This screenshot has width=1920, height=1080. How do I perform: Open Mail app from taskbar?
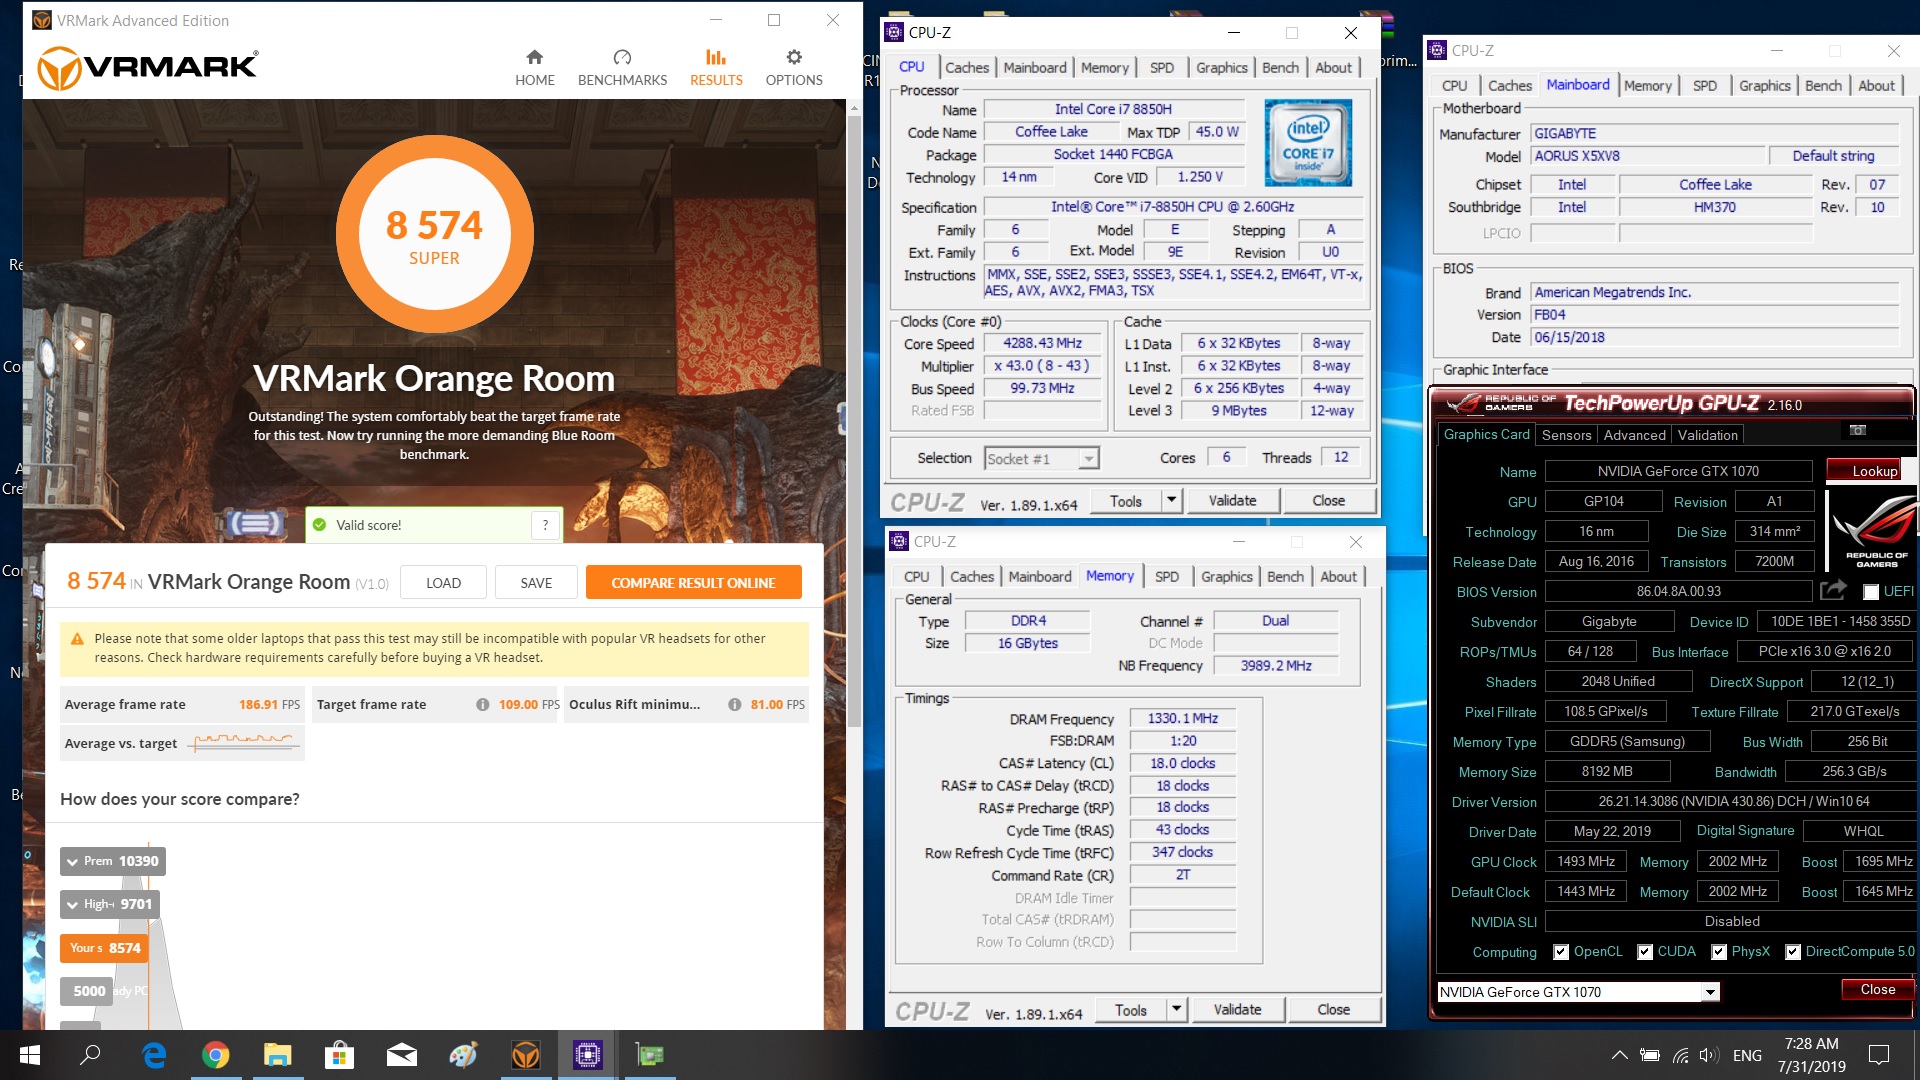(x=401, y=1055)
